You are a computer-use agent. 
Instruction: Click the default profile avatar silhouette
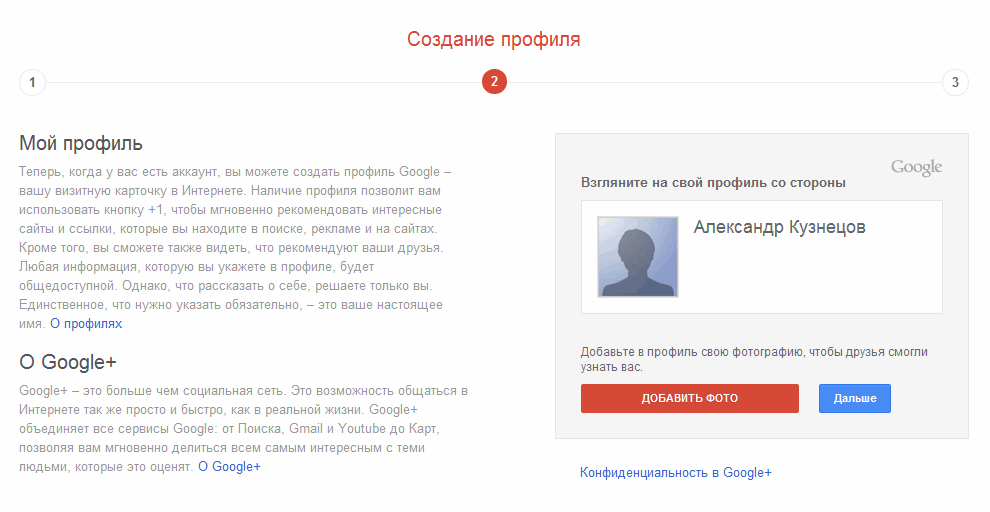pos(638,257)
